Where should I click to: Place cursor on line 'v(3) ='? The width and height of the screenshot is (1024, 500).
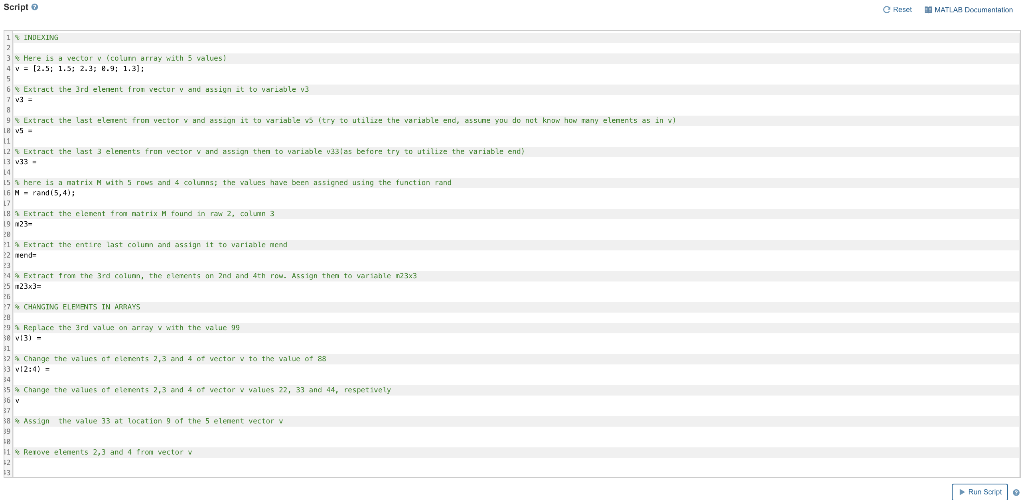tap(28, 338)
